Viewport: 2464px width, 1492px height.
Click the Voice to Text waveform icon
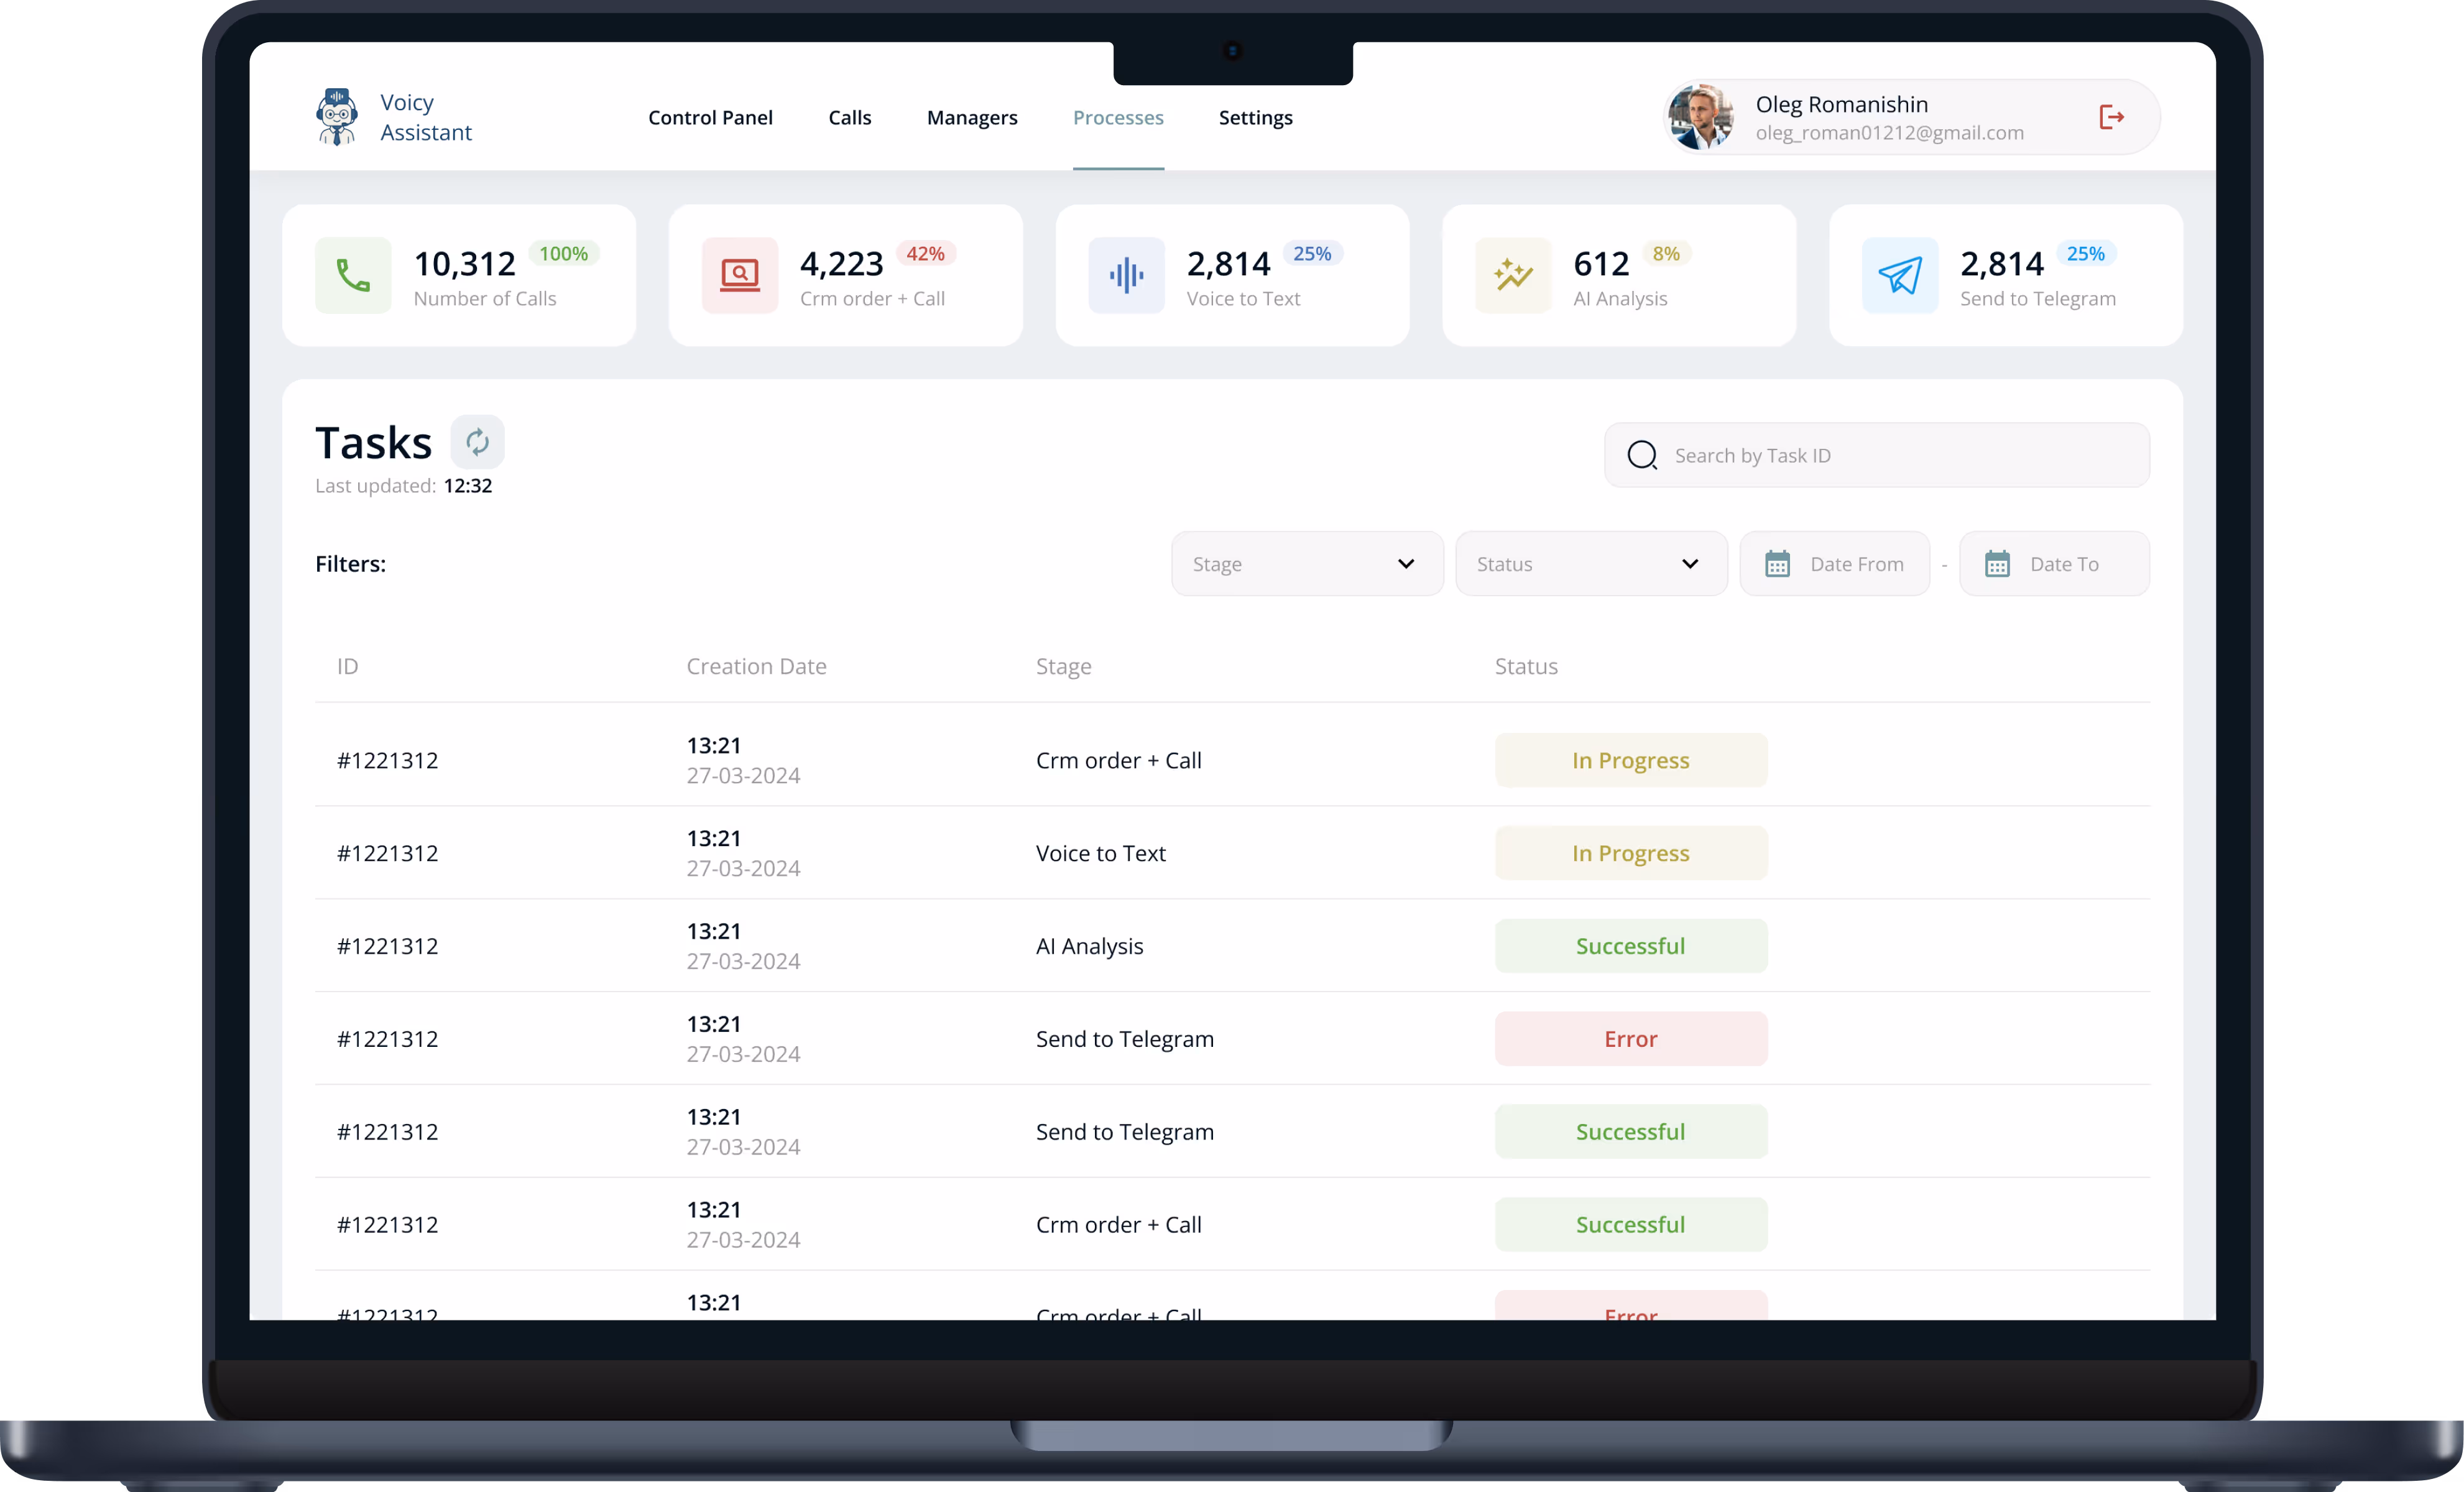1126,275
